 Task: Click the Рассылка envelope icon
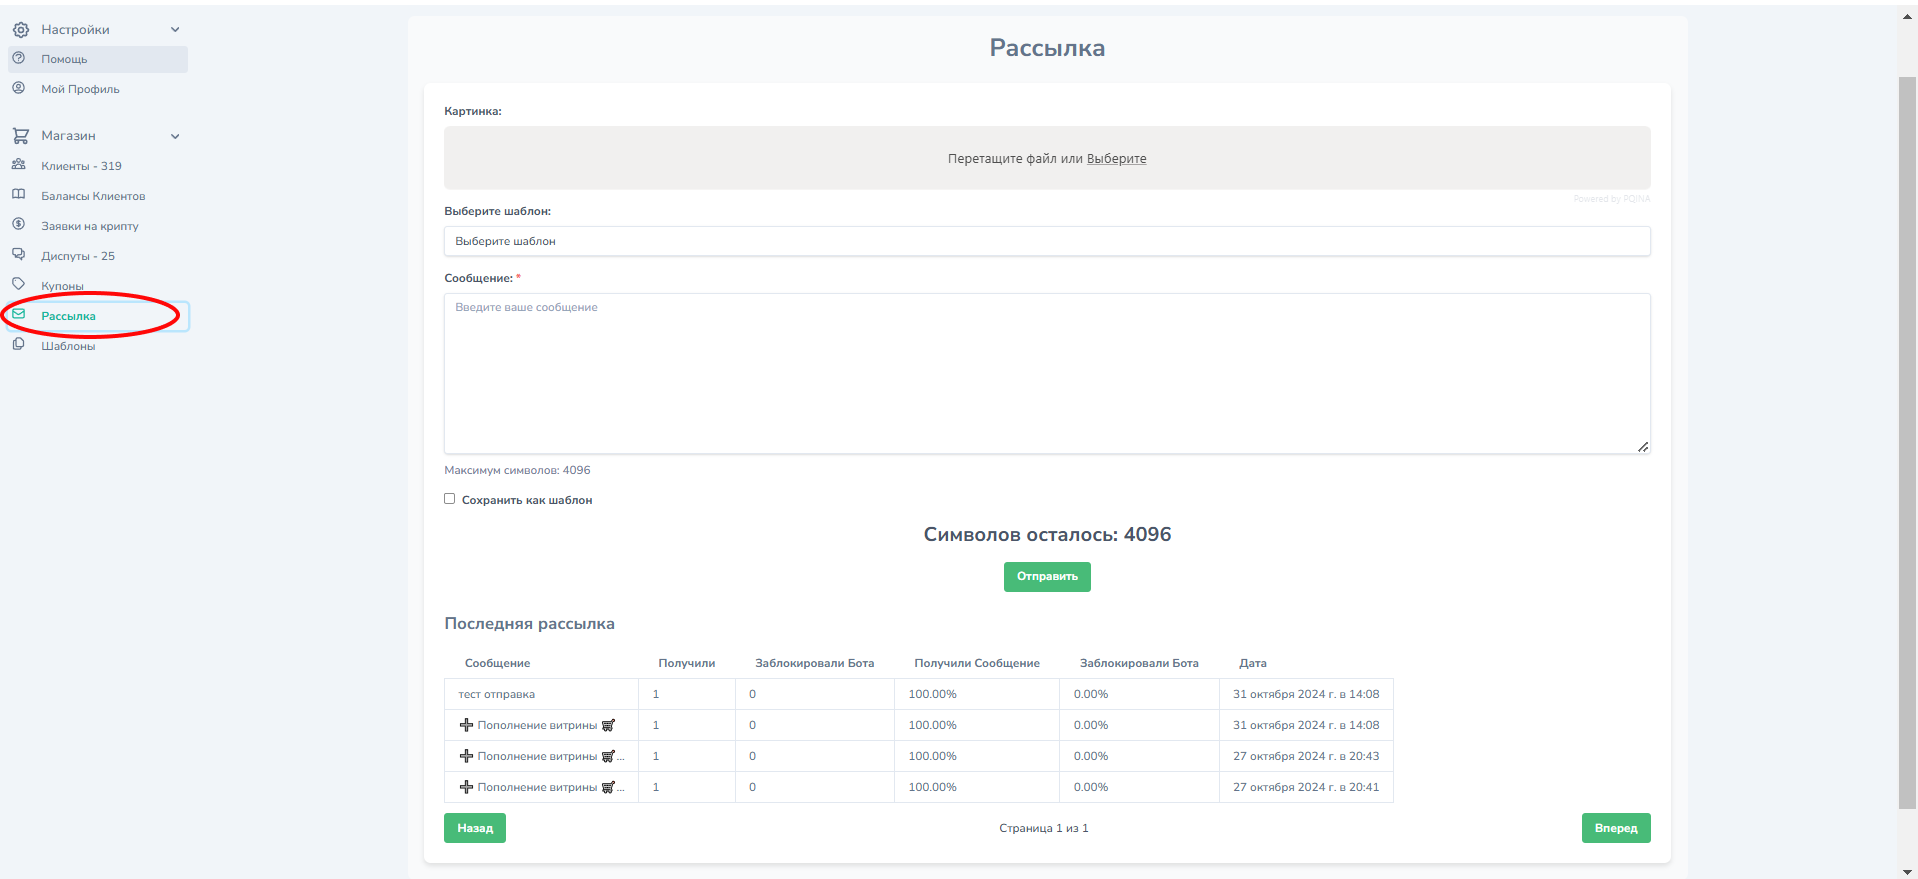[x=19, y=314]
